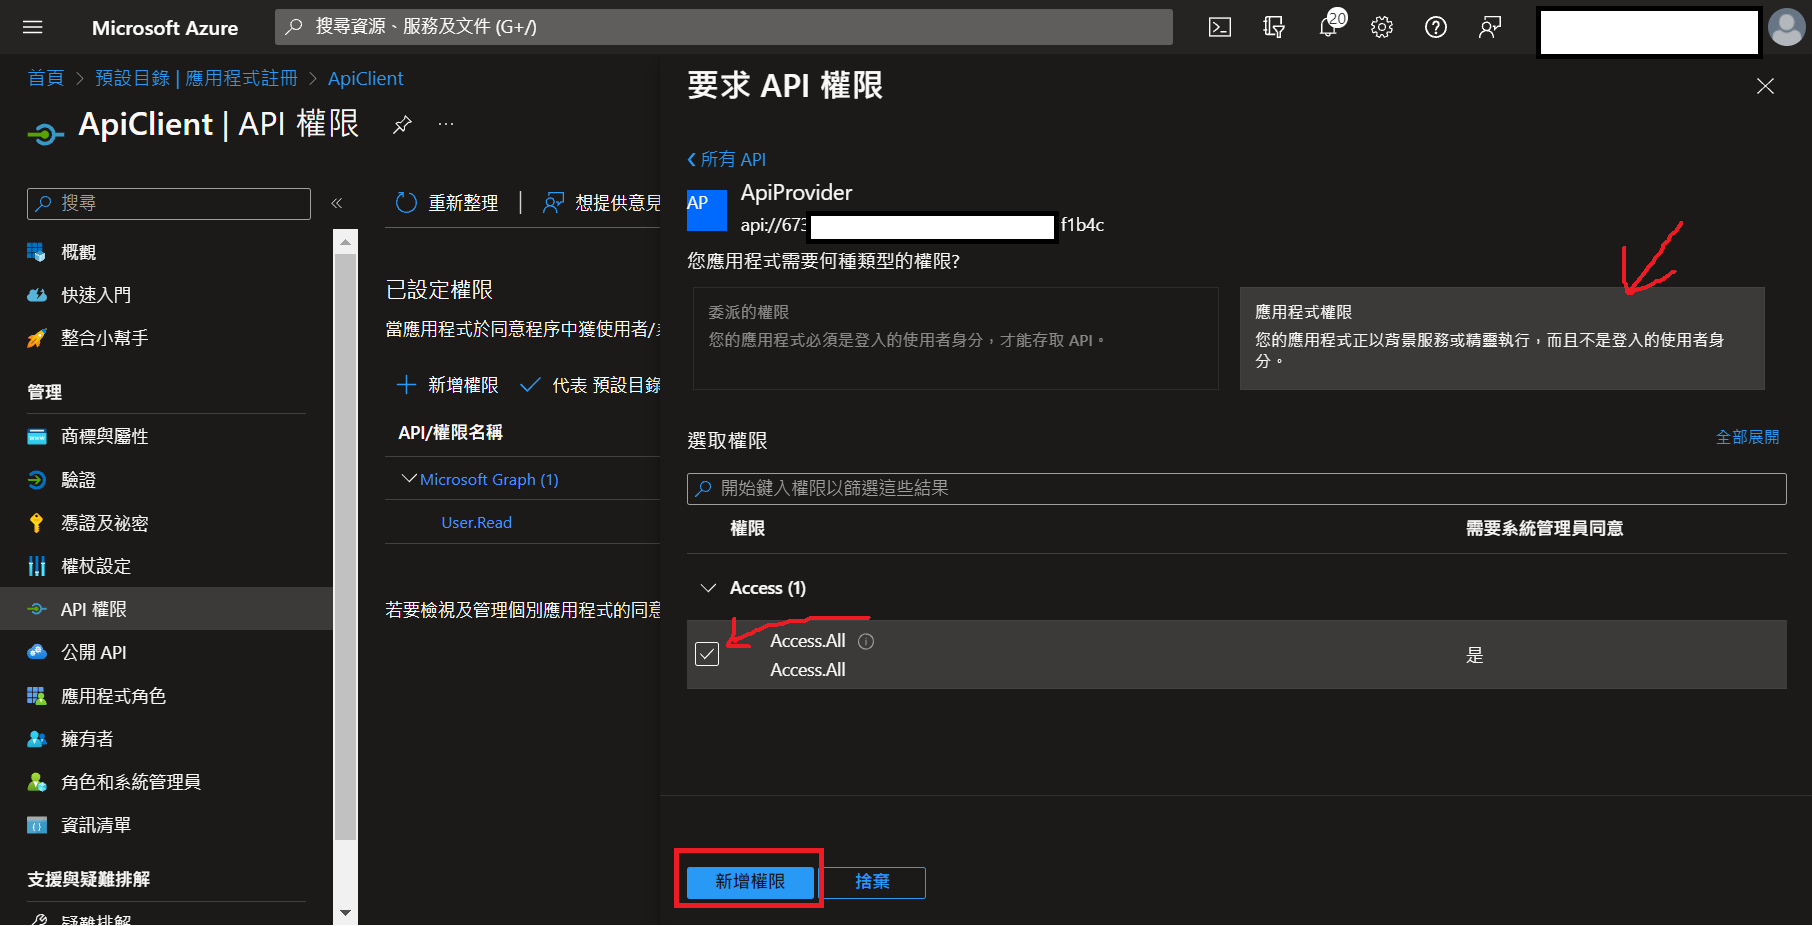Image resolution: width=1812 pixels, height=926 pixels.
Task: Click the blue 新增權限 button
Action: pyautogui.click(x=750, y=882)
